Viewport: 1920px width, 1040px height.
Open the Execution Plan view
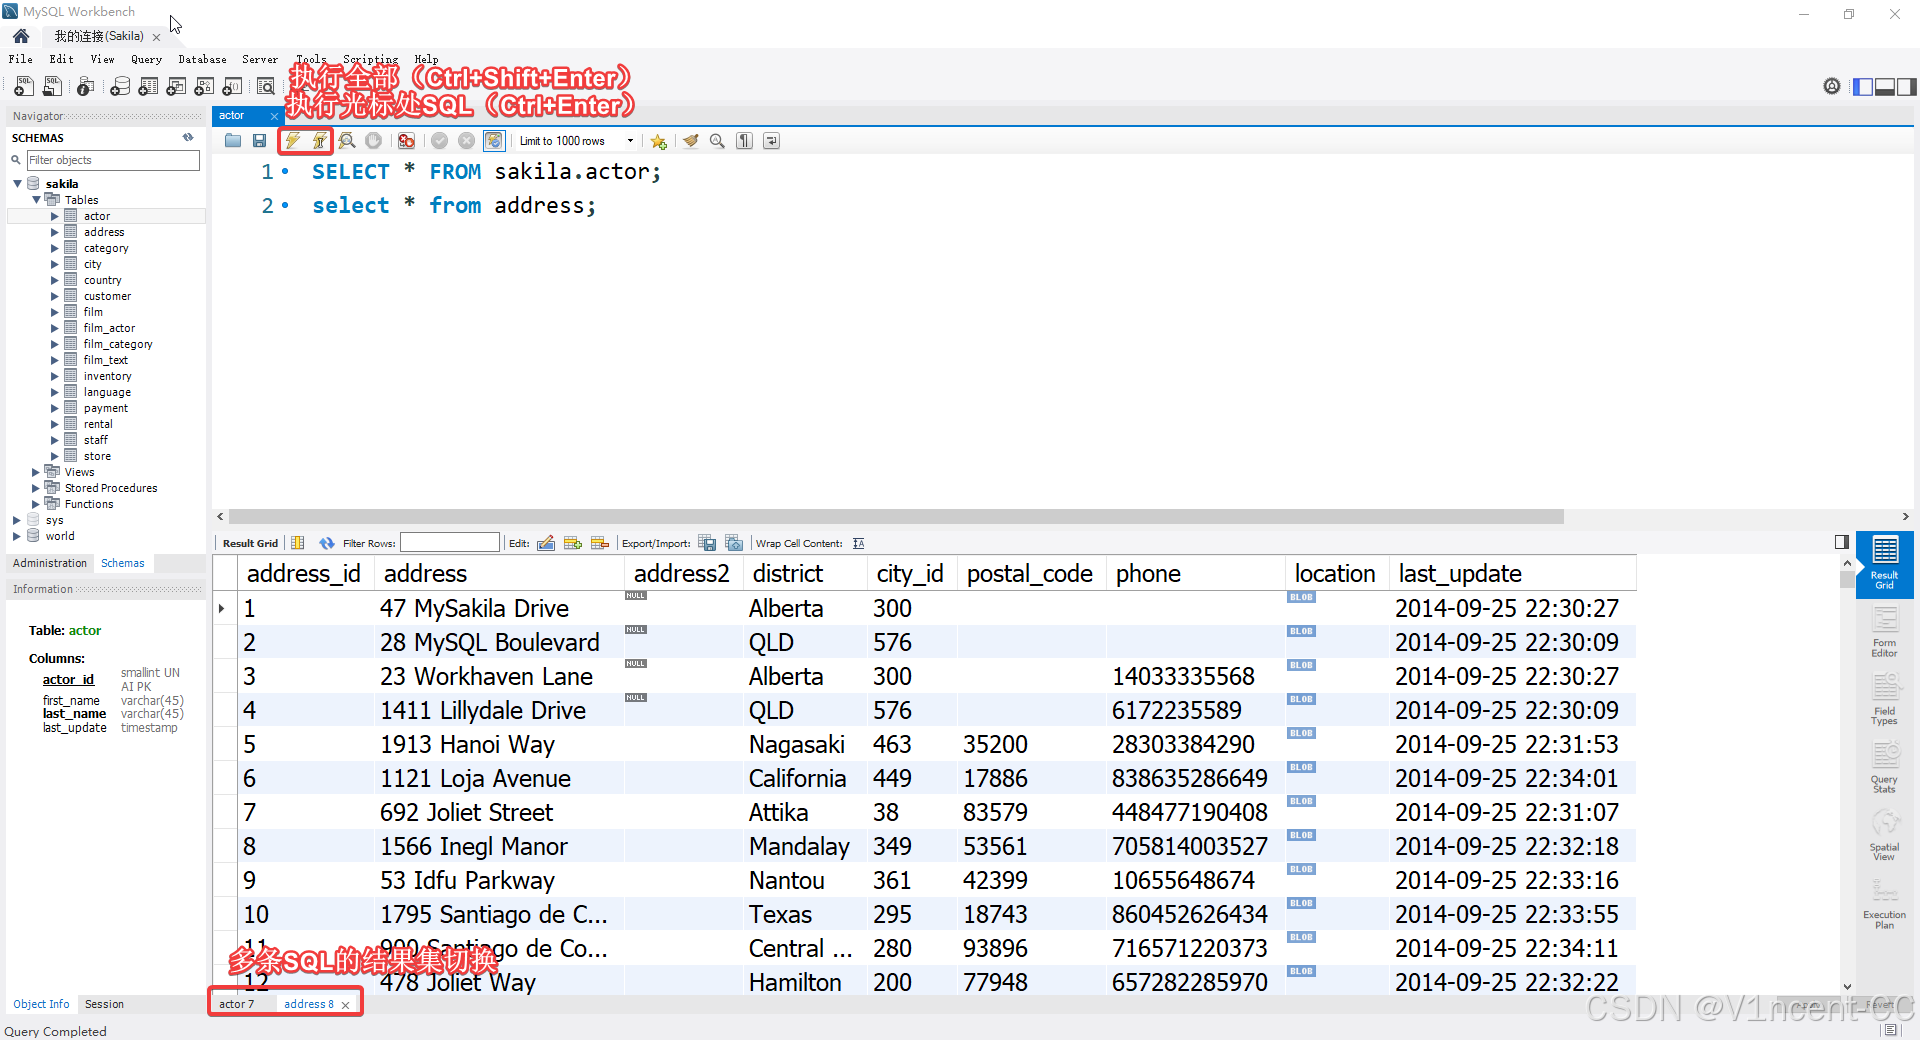point(1884,905)
